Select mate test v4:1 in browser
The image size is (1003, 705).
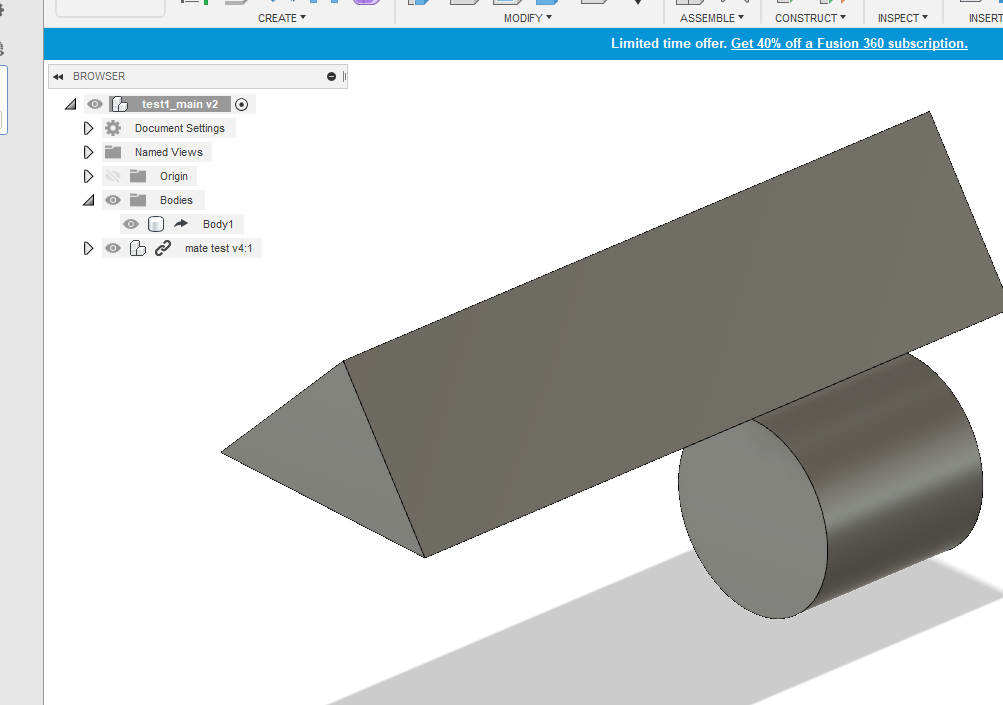click(219, 248)
